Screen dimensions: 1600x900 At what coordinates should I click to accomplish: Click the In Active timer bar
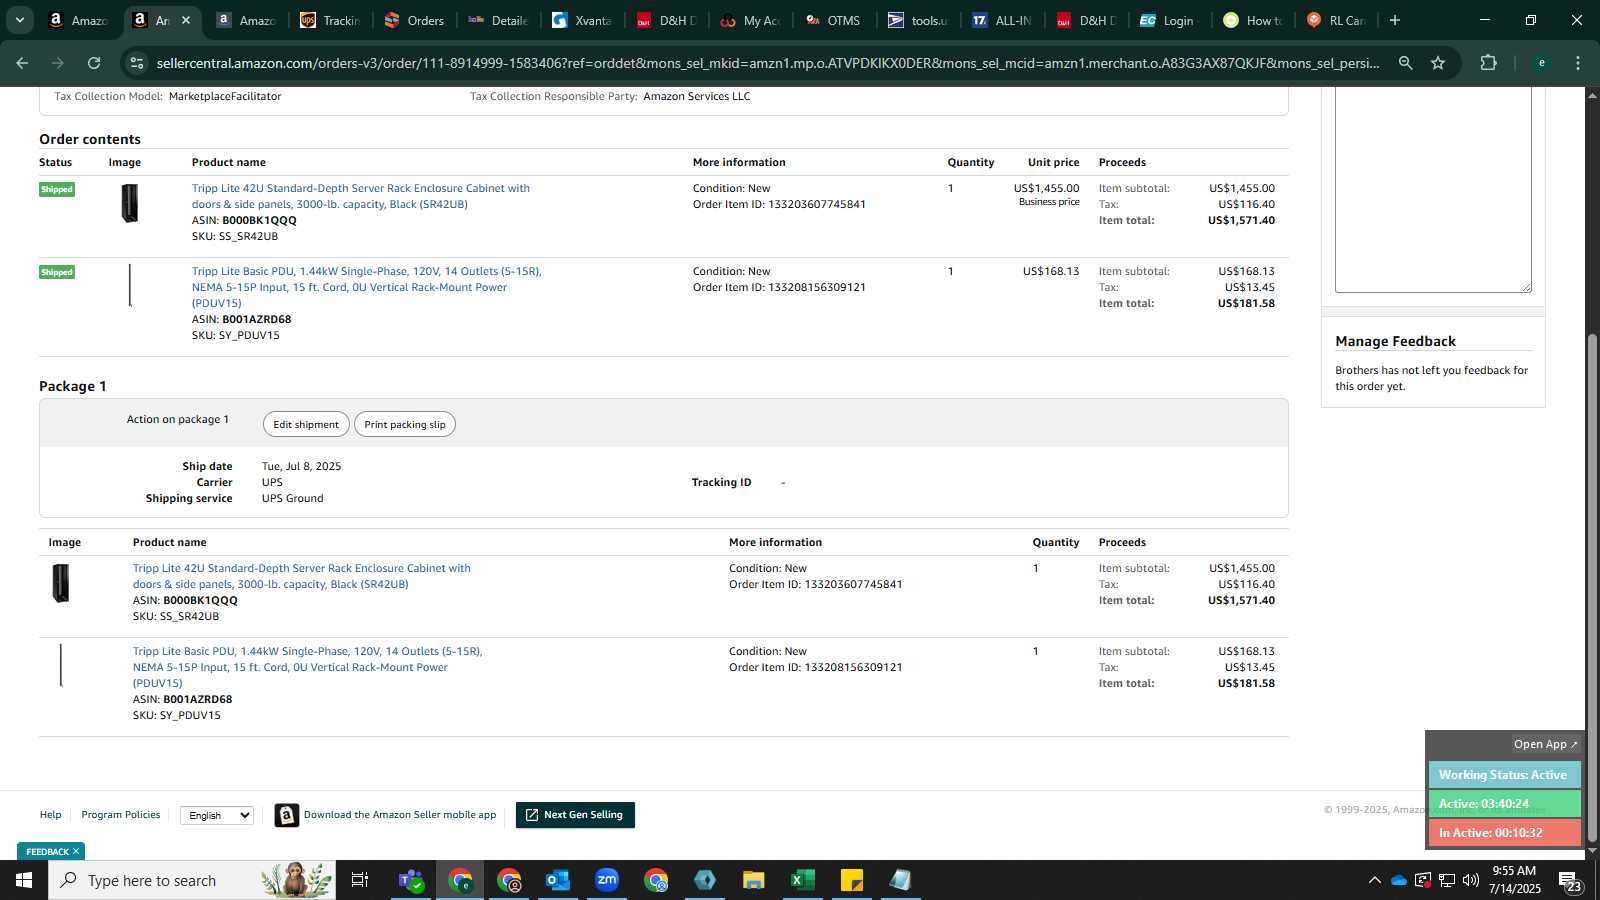[x=1504, y=832]
